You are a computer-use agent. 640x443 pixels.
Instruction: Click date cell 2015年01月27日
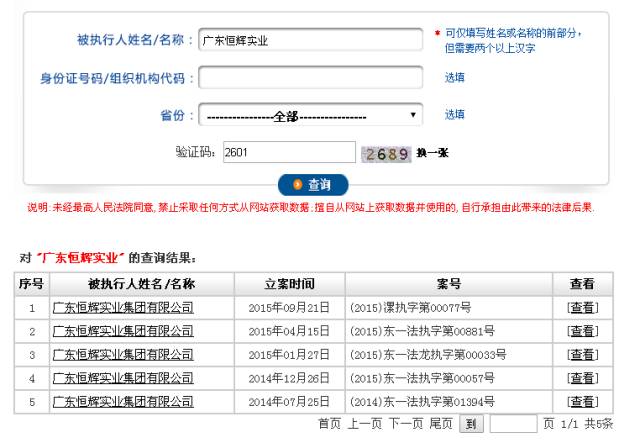pyautogui.click(x=289, y=355)
